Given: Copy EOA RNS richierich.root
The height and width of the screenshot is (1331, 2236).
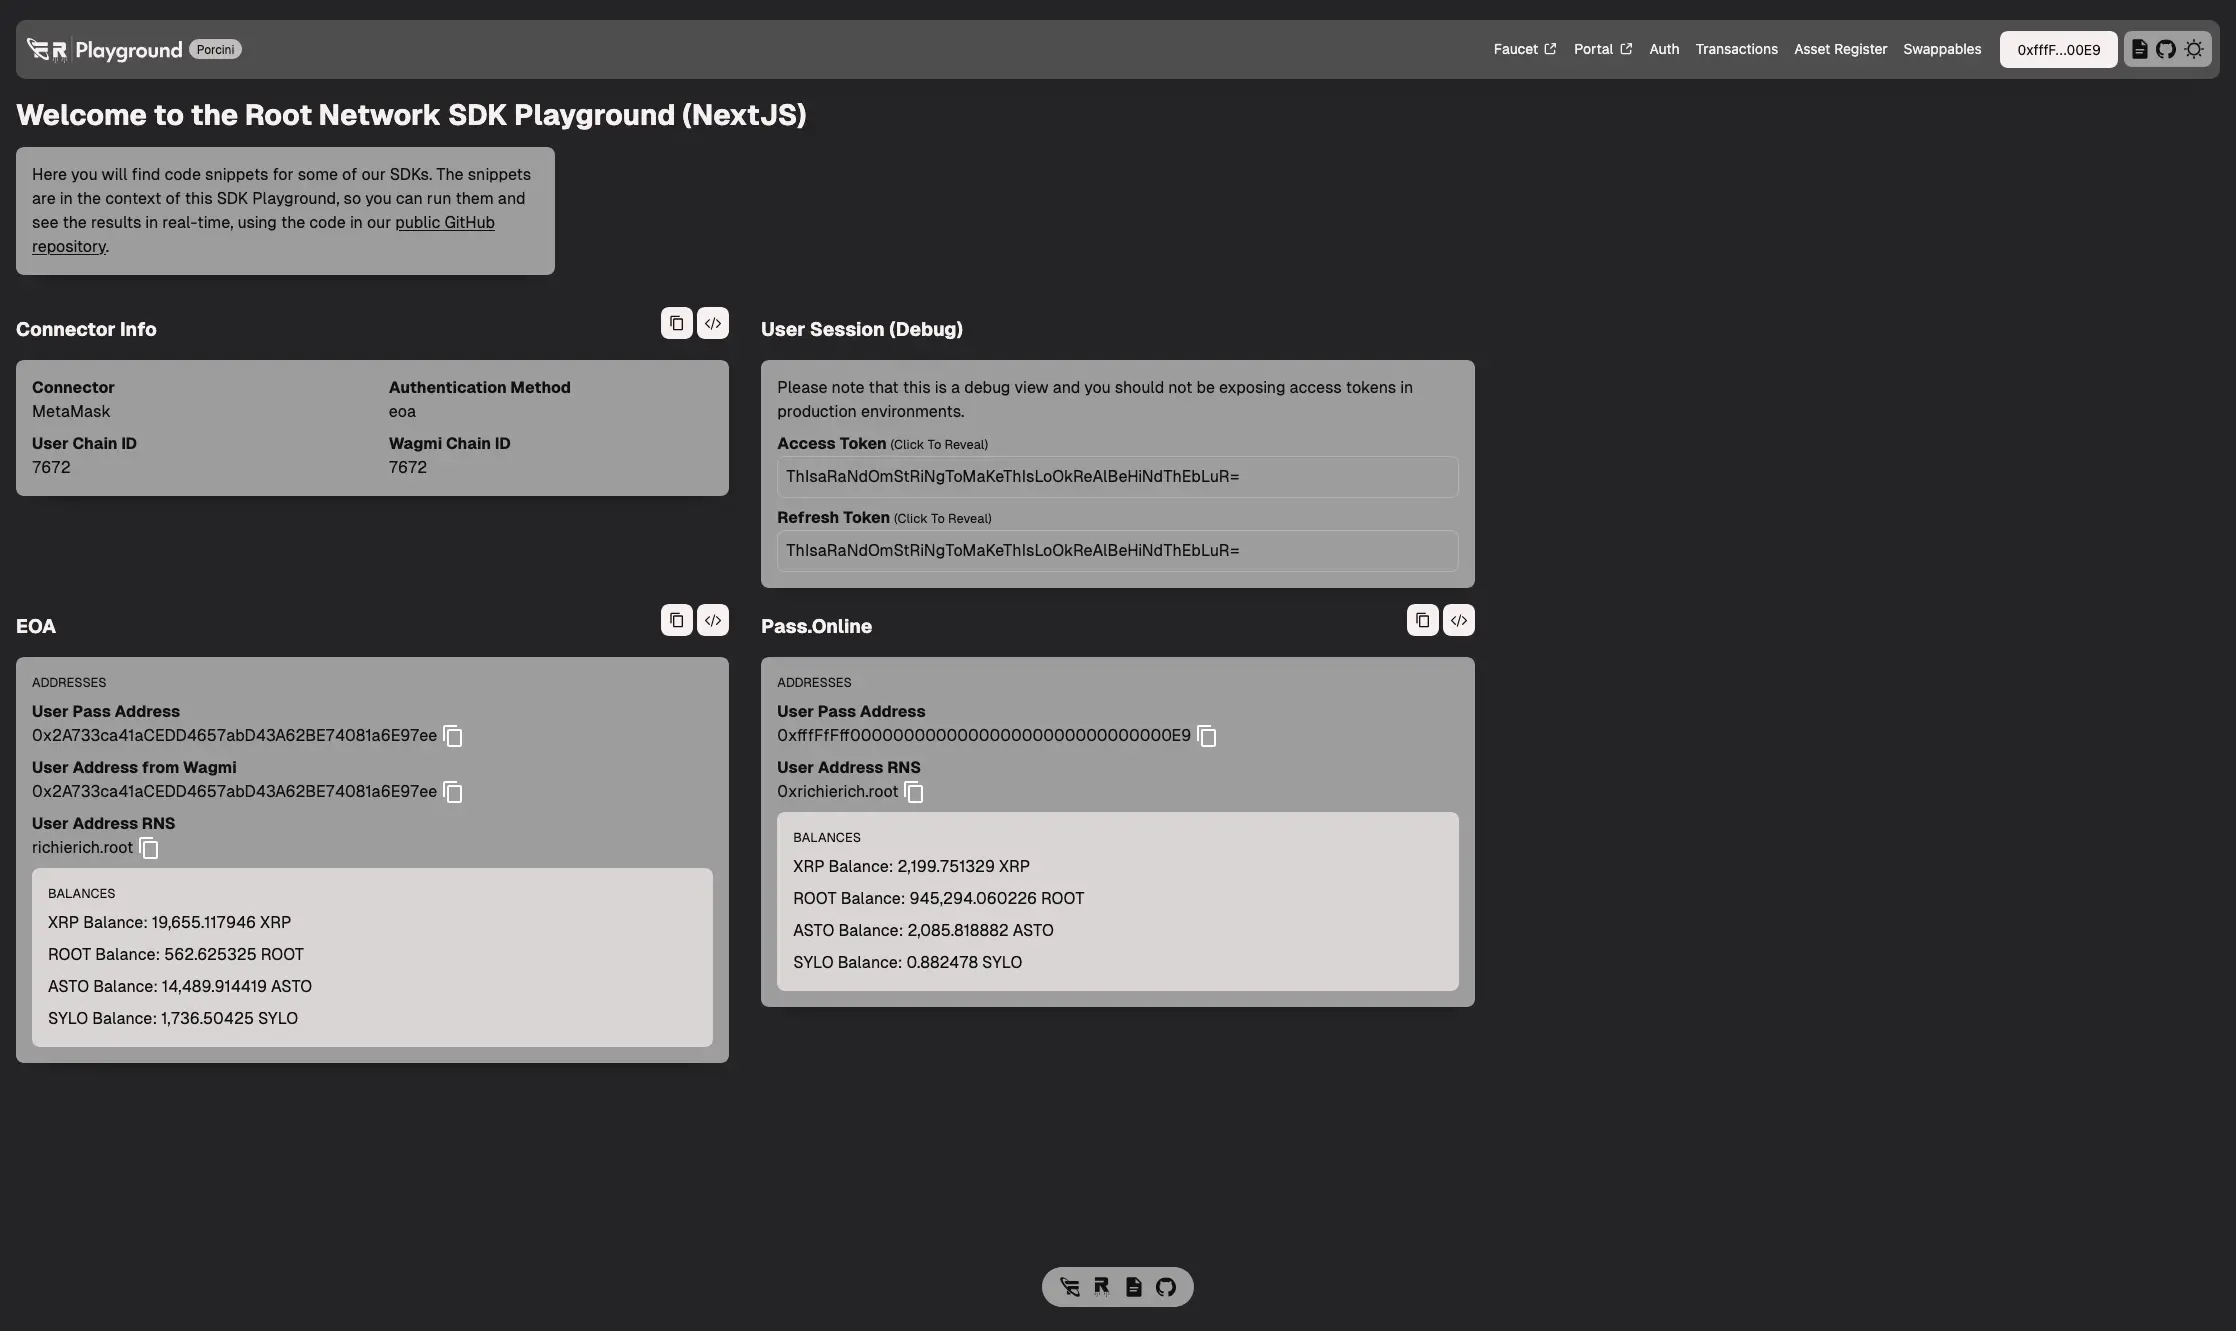Looking at the screenshot, I should (149, 848).
